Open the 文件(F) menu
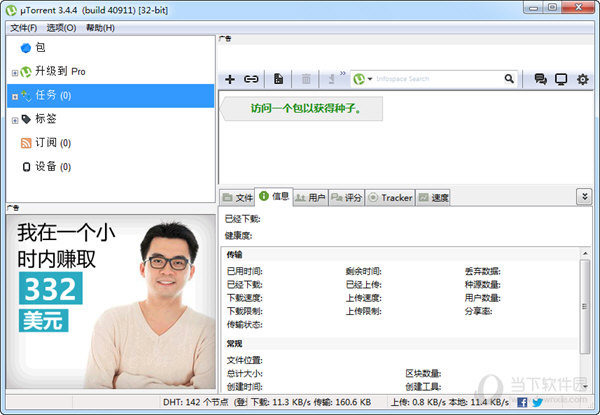This screenshot has width=600, height=415. point(23,28)
